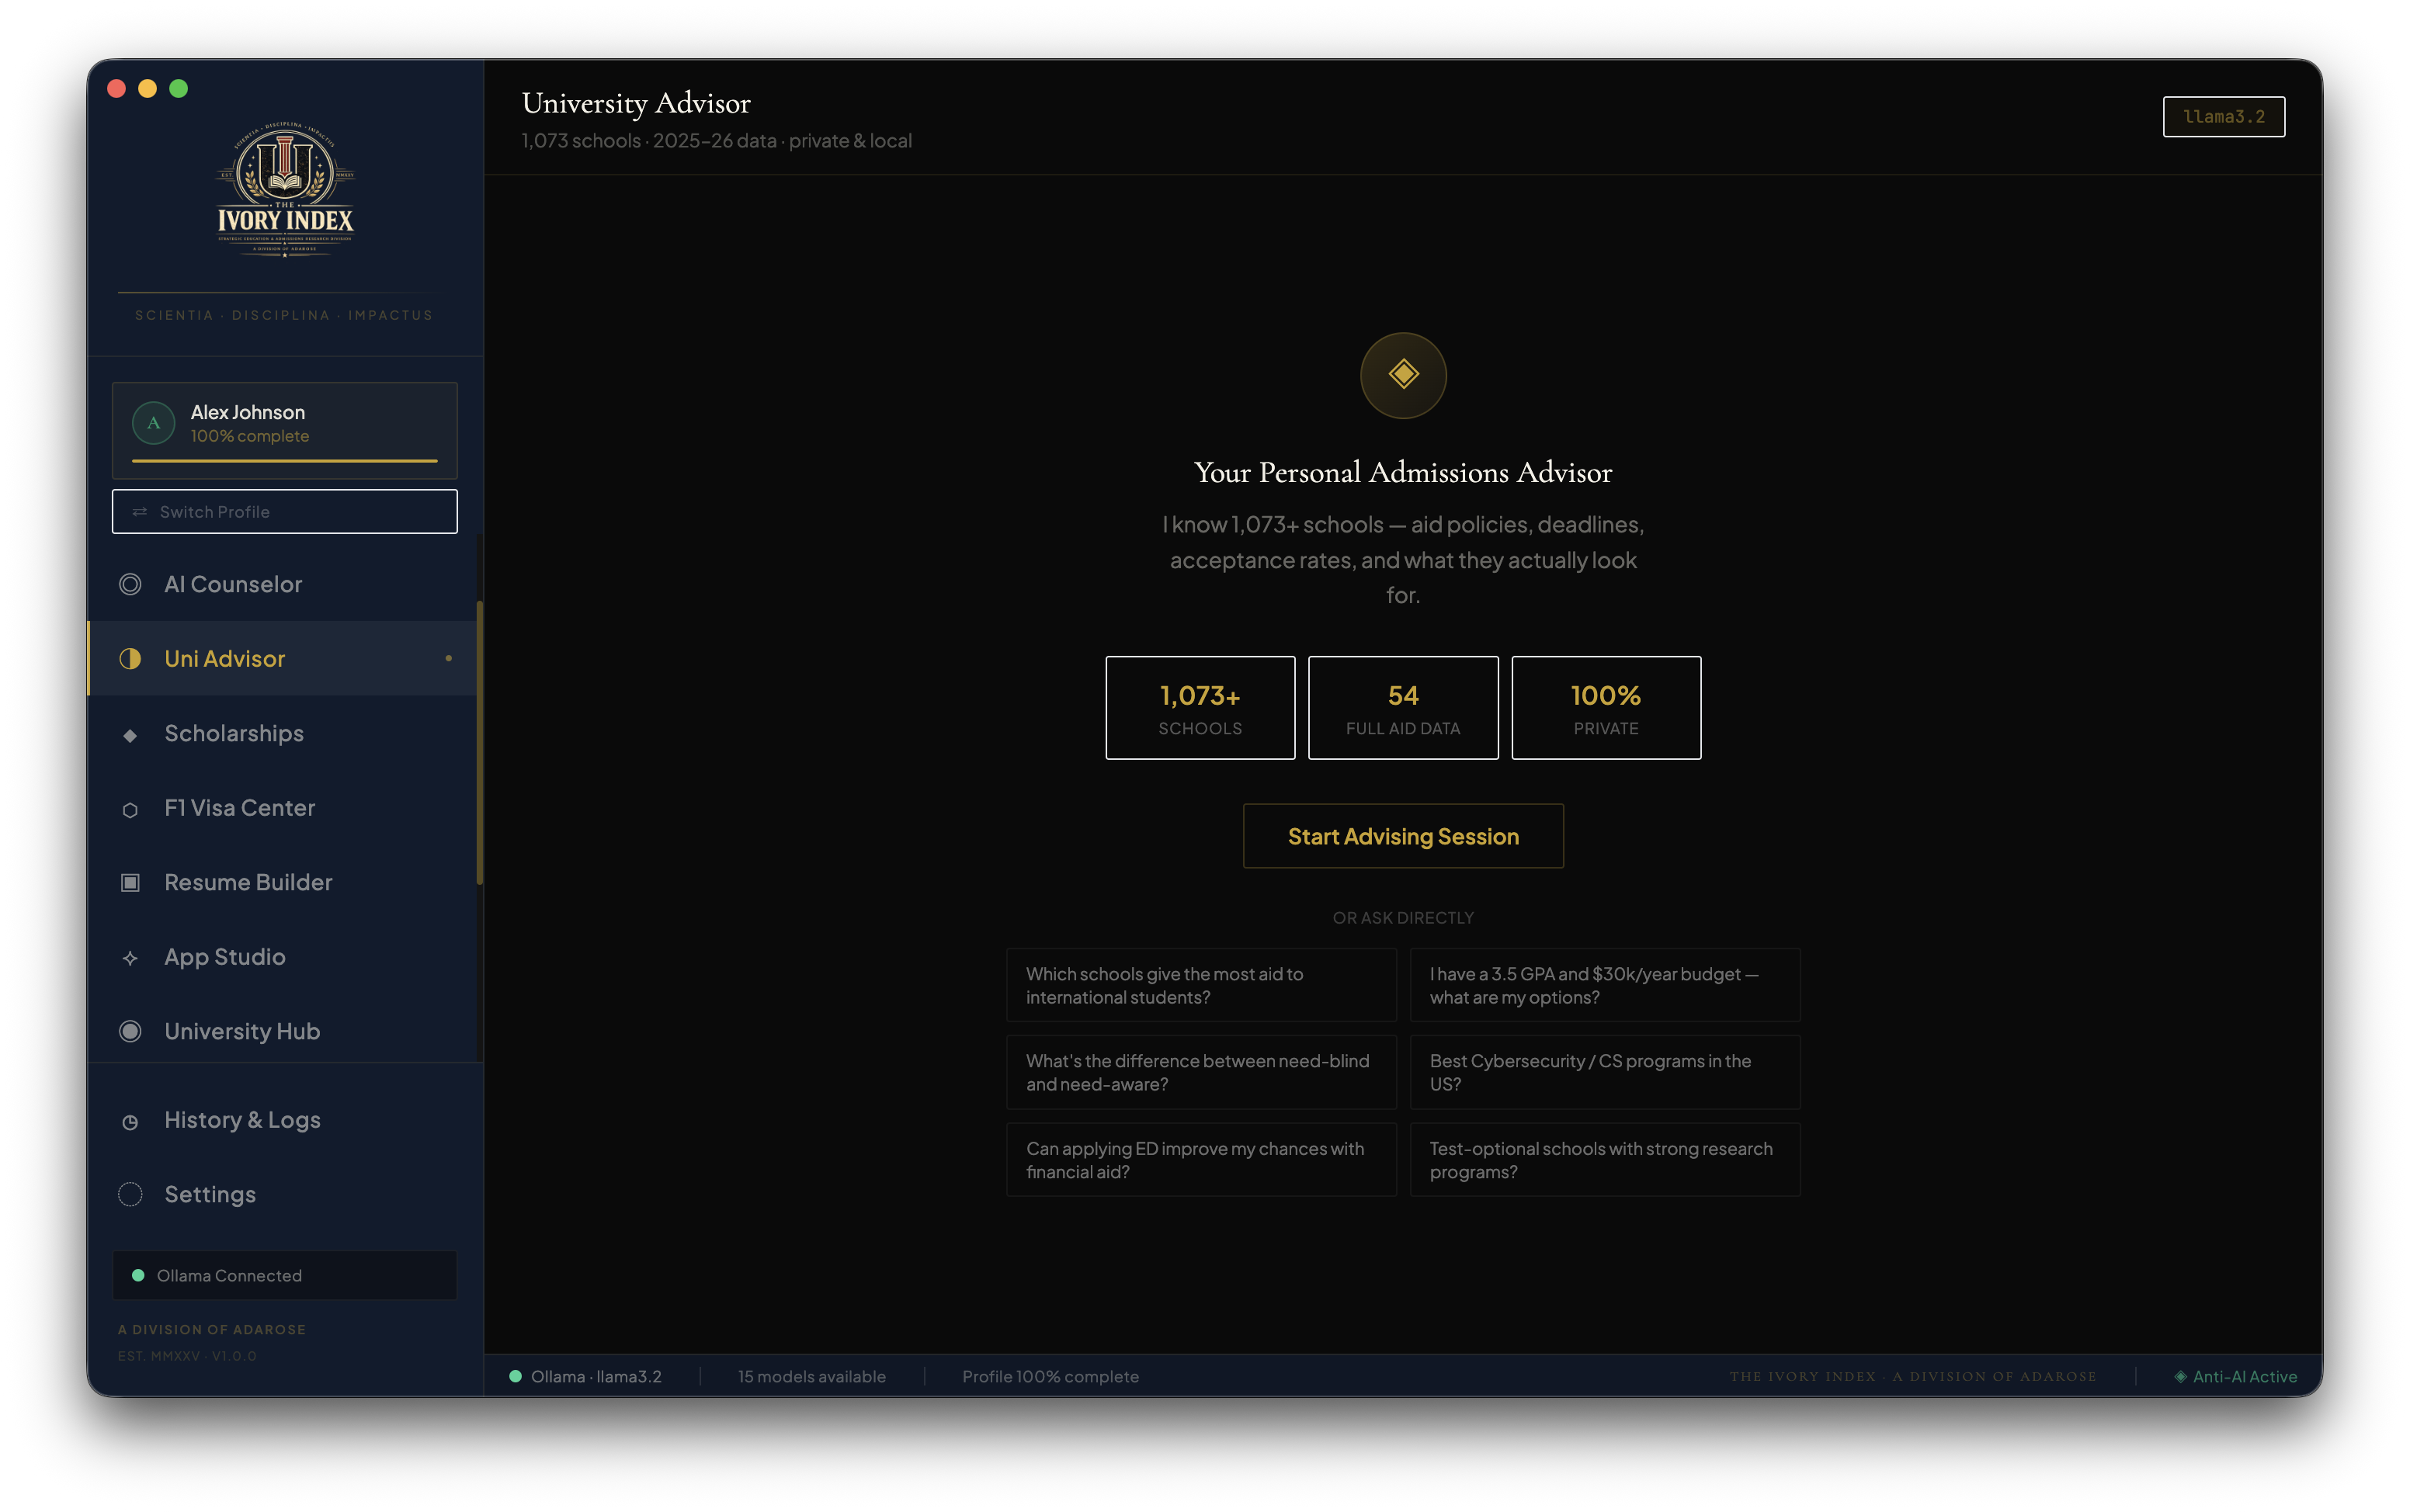Click the University Hub target icon

click(x=130, y=1031)
